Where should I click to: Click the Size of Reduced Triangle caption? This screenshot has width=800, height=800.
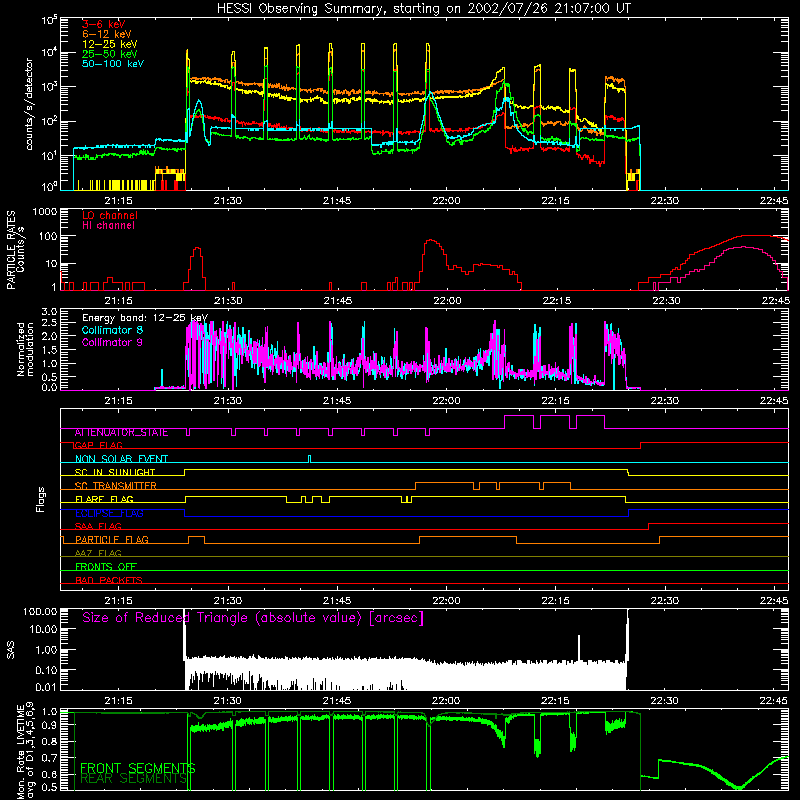253,618
